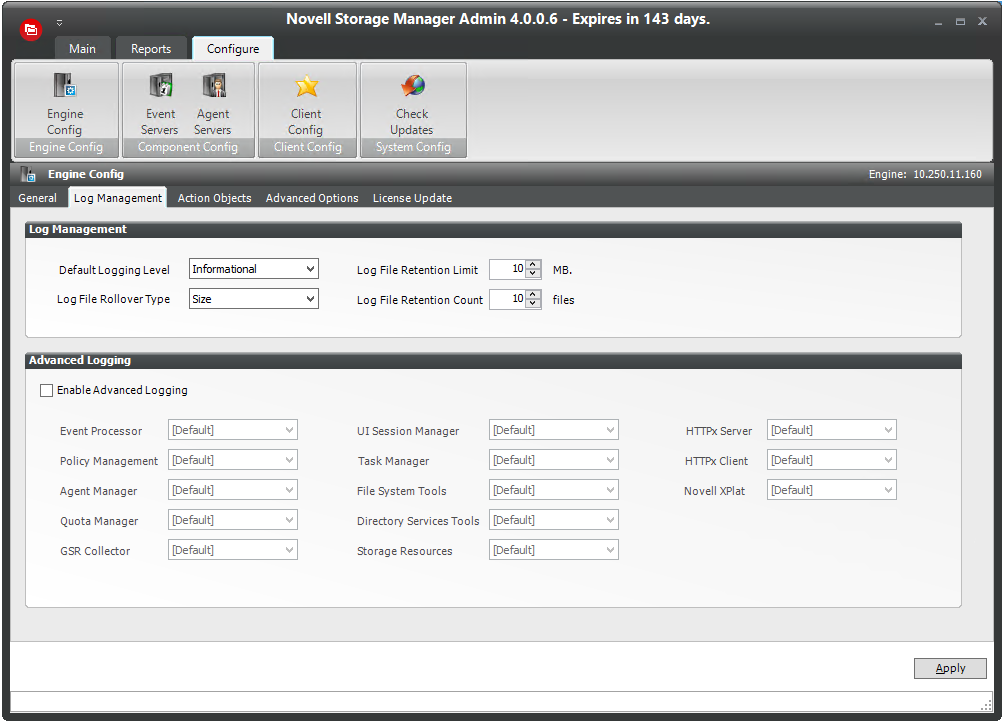The height and width of the screenshot is (723, 1004).
Task: Select the Configure ribbon tab
Action: (x=233, y=49)
